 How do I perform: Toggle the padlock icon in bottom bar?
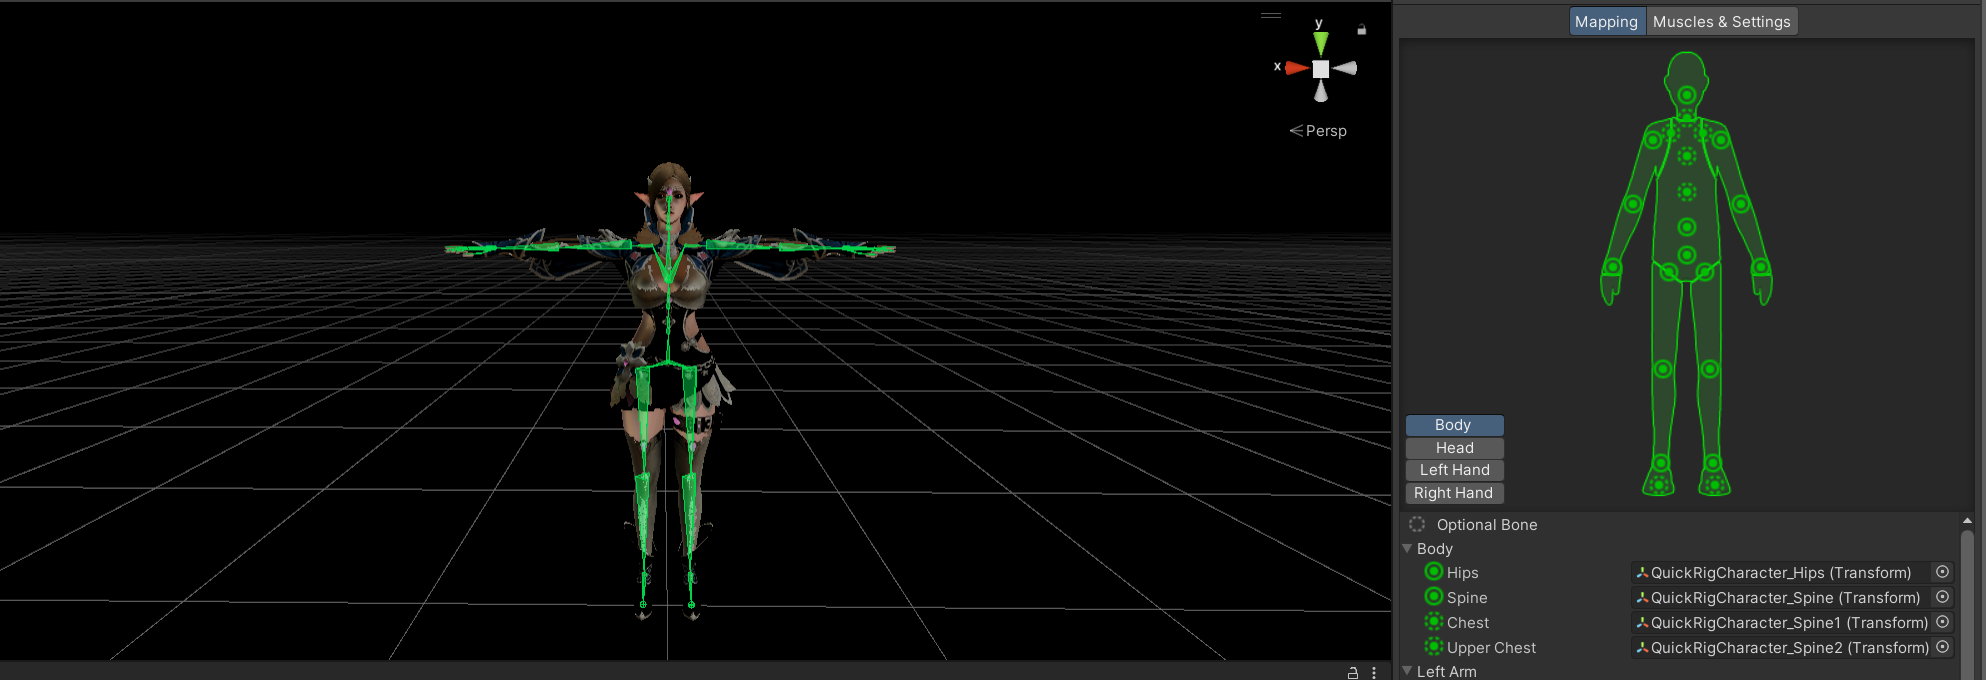point(1353,672)
